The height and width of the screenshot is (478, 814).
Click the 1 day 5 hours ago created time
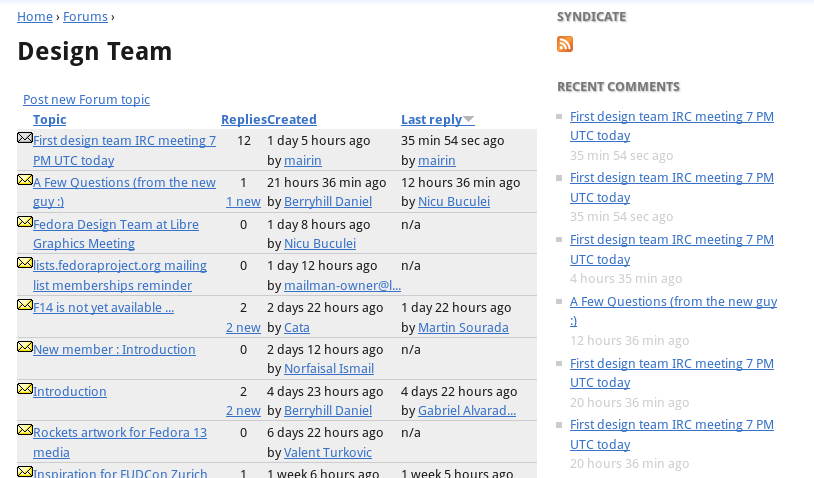click(319, 141)
